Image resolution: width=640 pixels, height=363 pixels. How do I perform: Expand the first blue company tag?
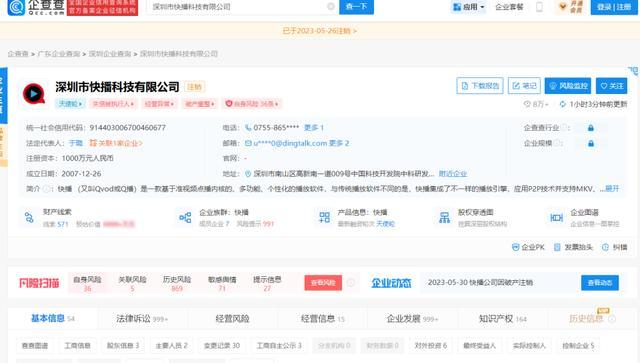[x=70, y=104]
